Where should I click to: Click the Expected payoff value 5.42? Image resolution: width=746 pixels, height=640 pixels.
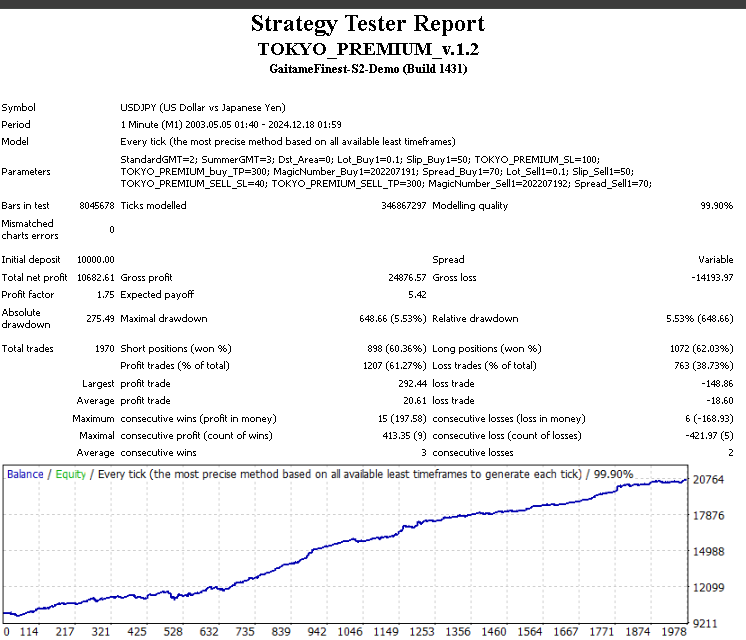pos(417,295)
